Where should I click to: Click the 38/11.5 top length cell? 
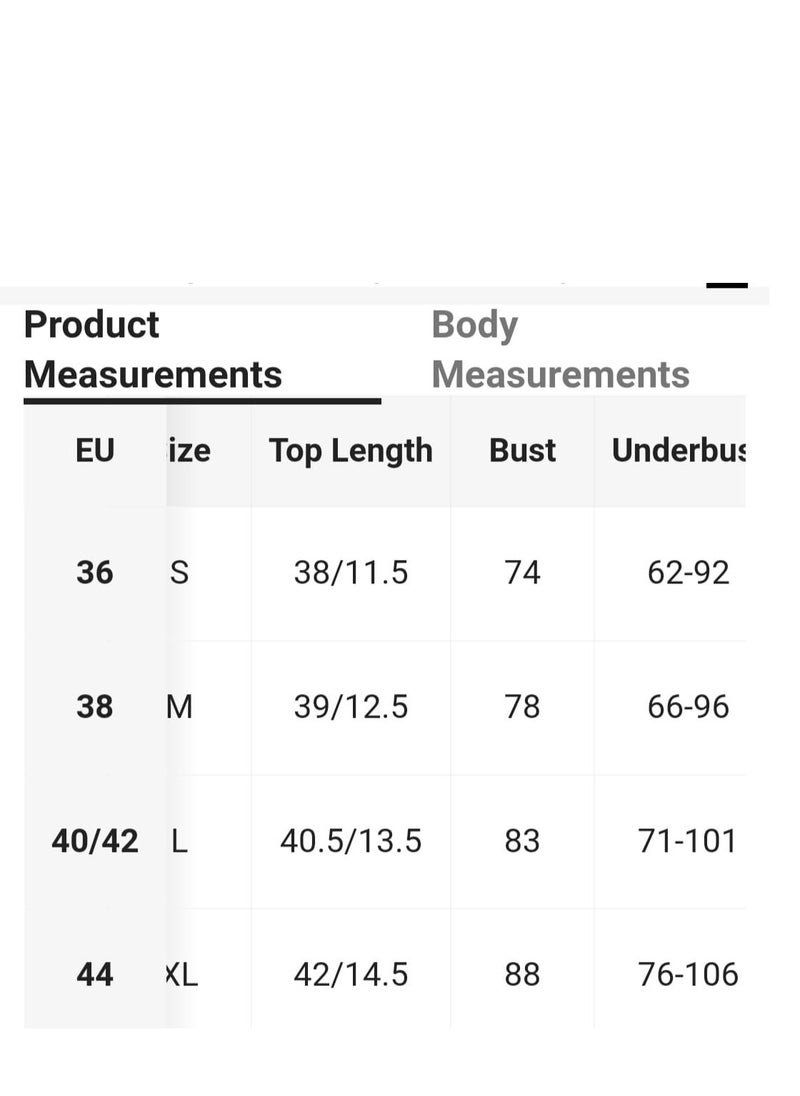pyautogui.click(x=351, y=573)
